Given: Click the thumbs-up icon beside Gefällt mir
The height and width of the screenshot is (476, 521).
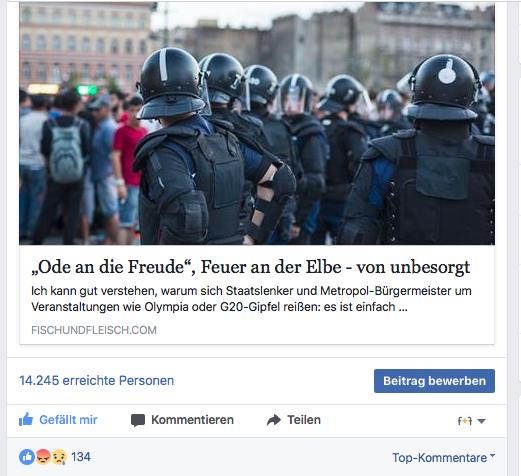Looking at the screenshot, I should pyautogui.click(x=26, y=419).
